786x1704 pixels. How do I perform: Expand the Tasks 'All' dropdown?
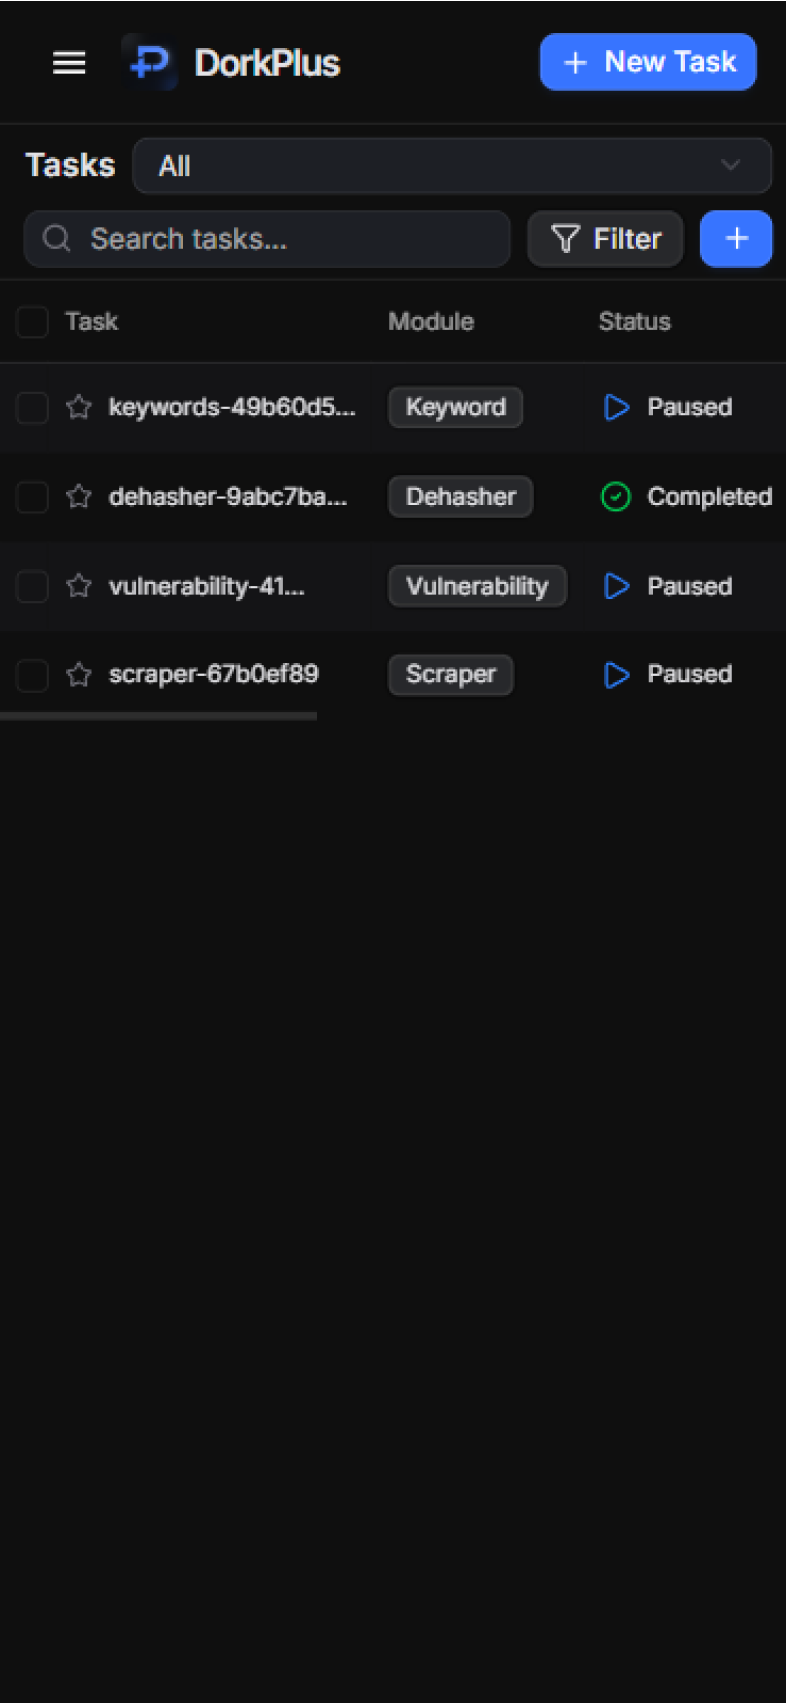[x=452, y=166]
